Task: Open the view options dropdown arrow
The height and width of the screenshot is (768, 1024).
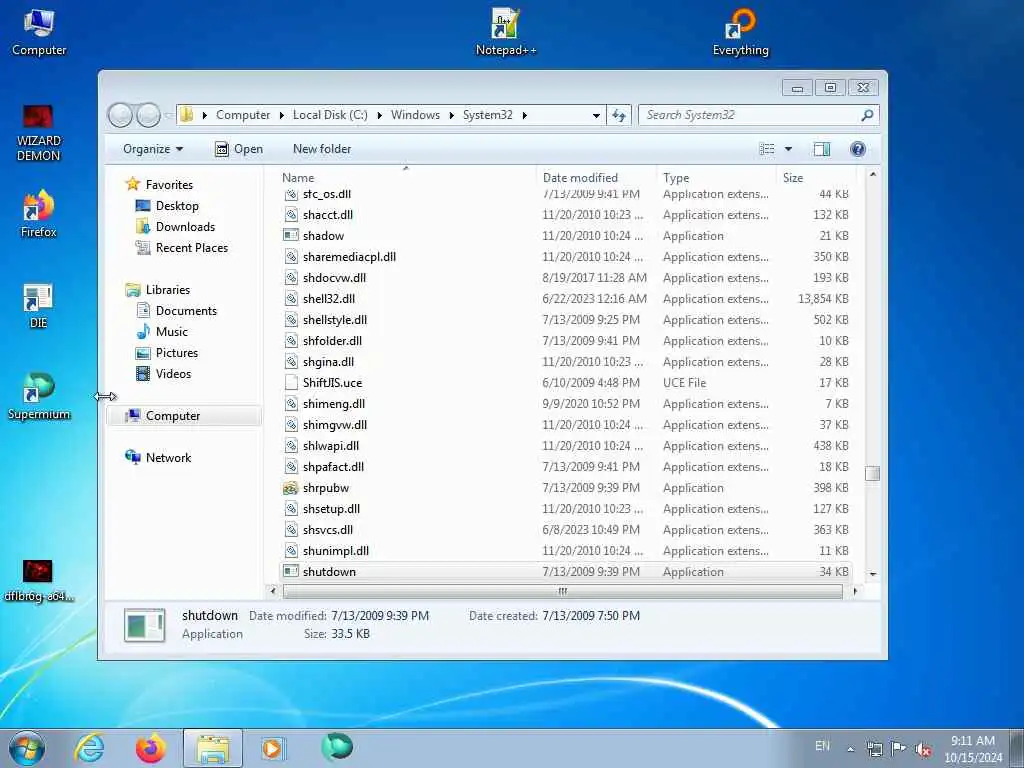Action: tap(788, 150)
